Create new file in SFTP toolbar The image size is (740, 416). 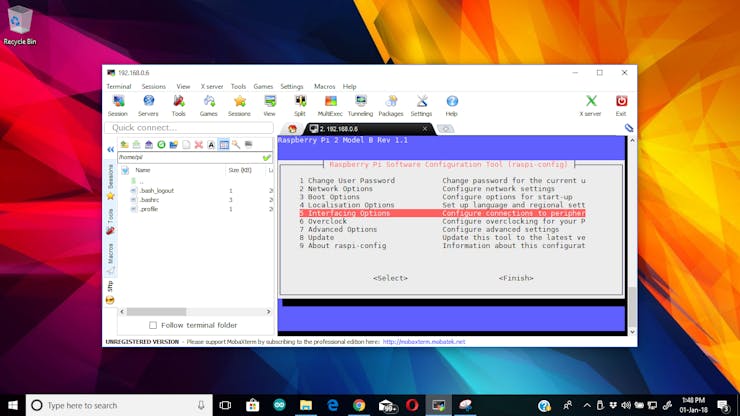[186, 144]
